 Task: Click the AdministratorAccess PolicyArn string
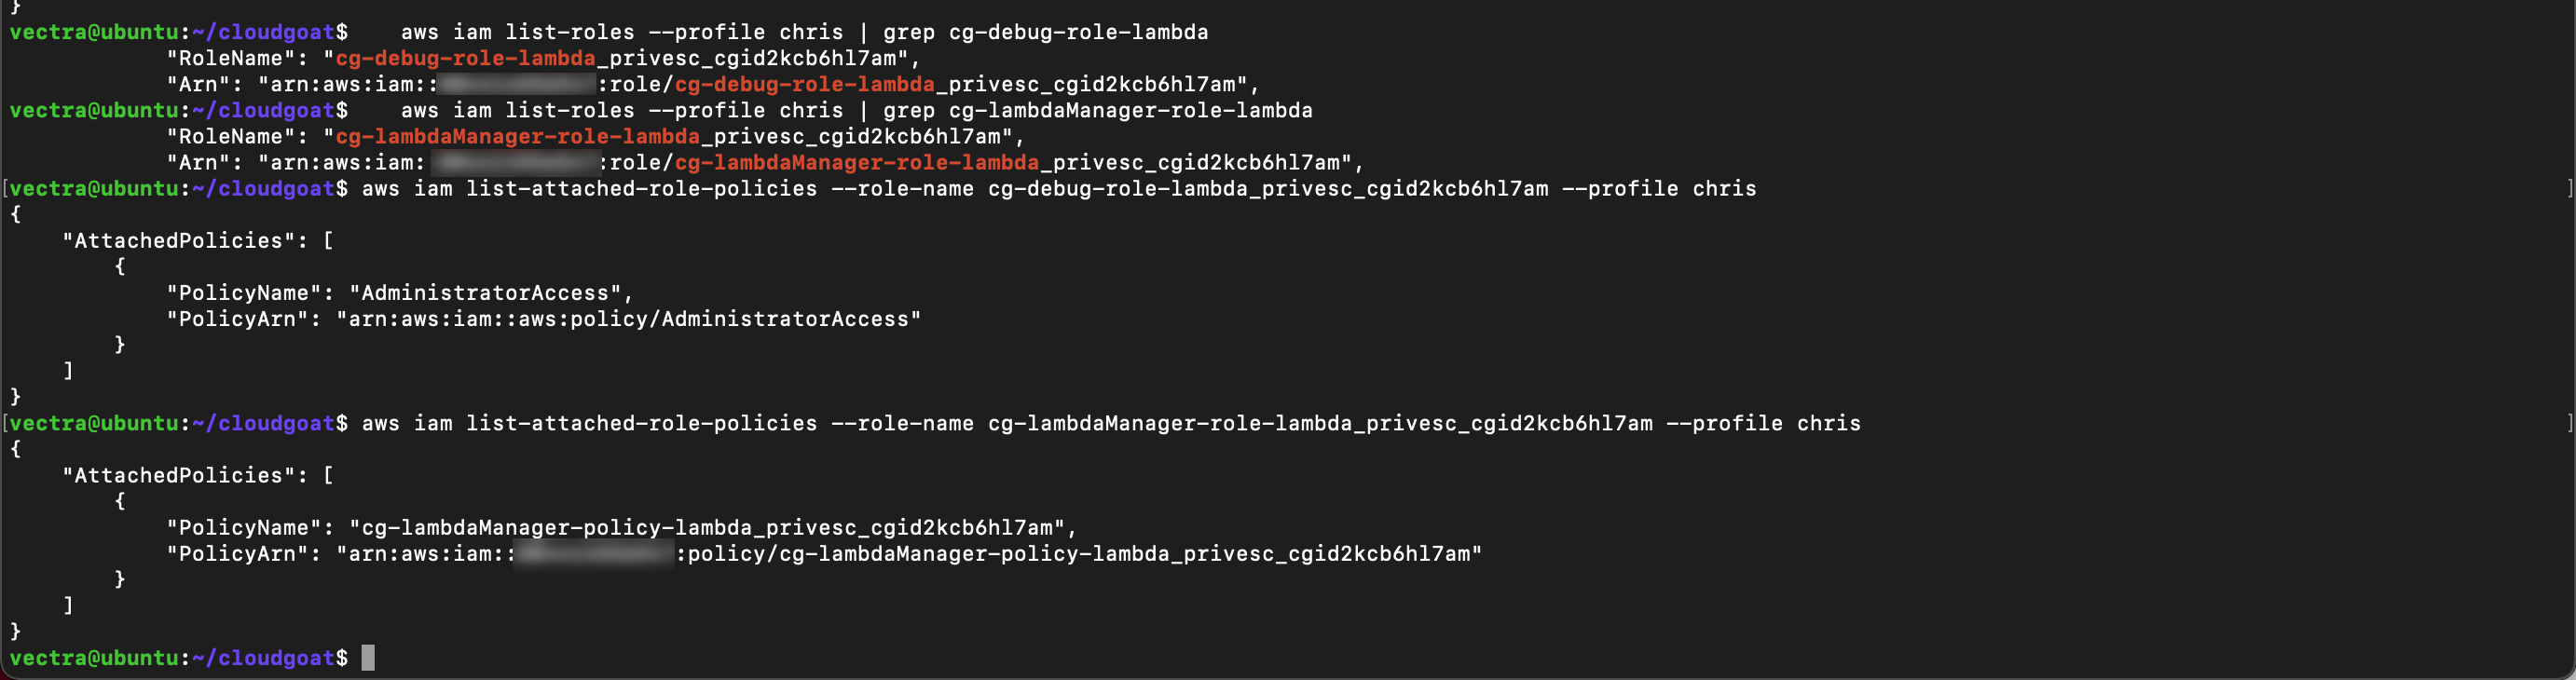point(628,319)
